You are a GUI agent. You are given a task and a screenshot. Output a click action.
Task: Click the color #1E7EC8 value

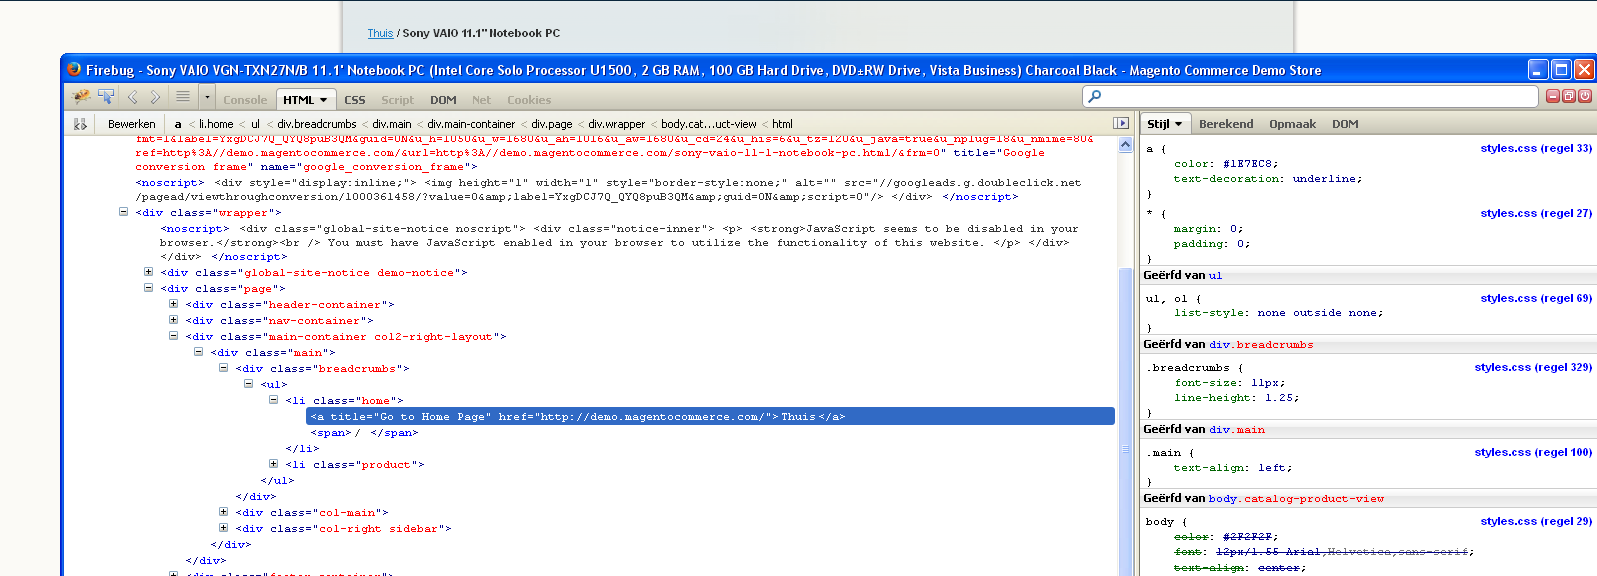(x=1247, y=164)
